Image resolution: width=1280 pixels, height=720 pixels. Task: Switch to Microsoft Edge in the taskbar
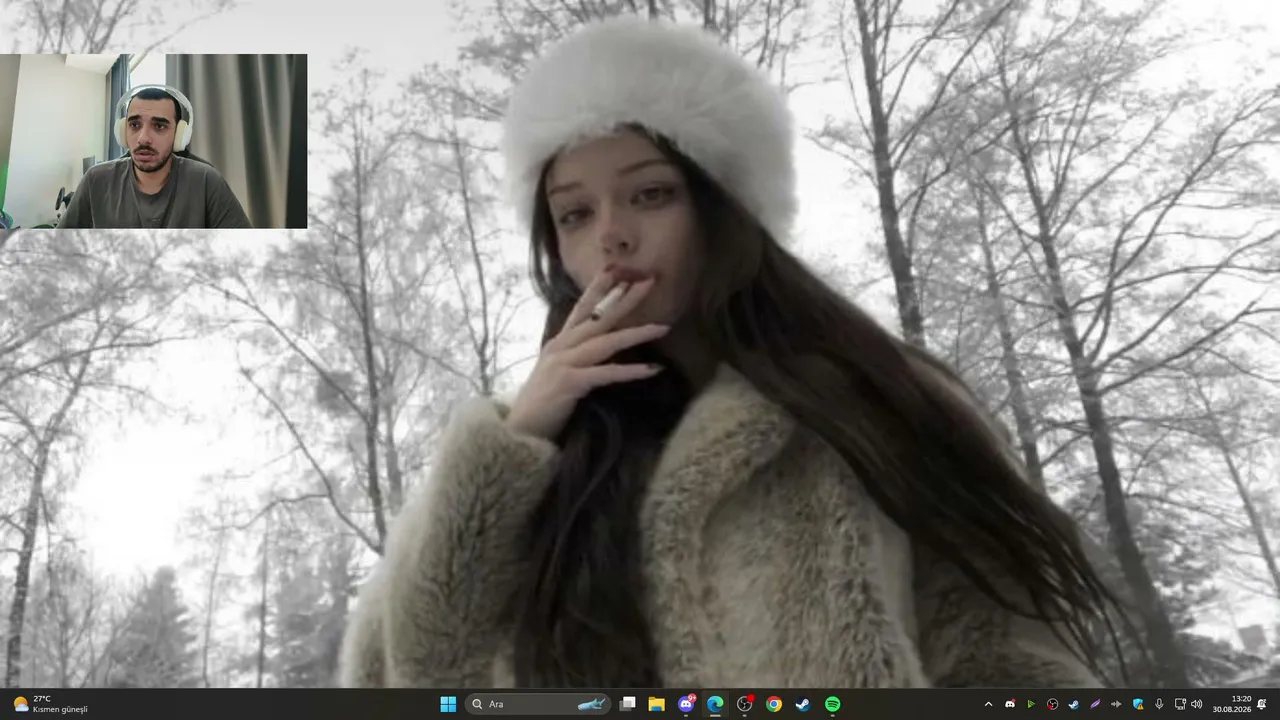pyautogui.click(x=715, y=704)
